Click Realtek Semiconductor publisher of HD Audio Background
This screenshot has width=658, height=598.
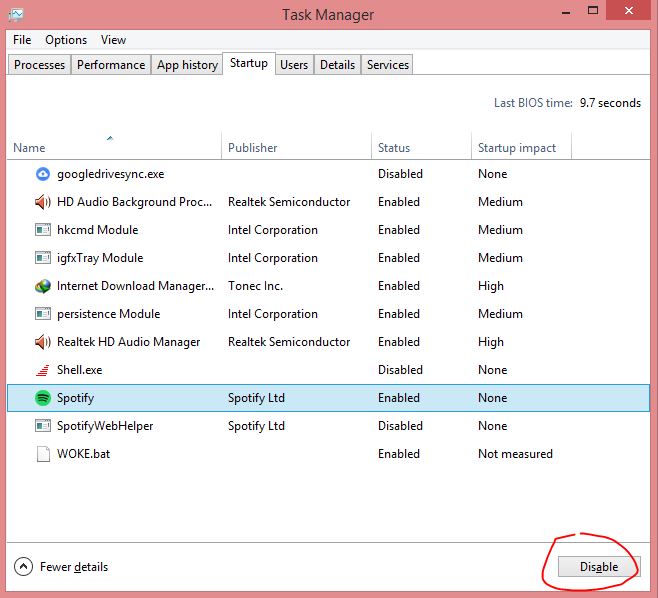pyautogui.click(x=289, y=202)
